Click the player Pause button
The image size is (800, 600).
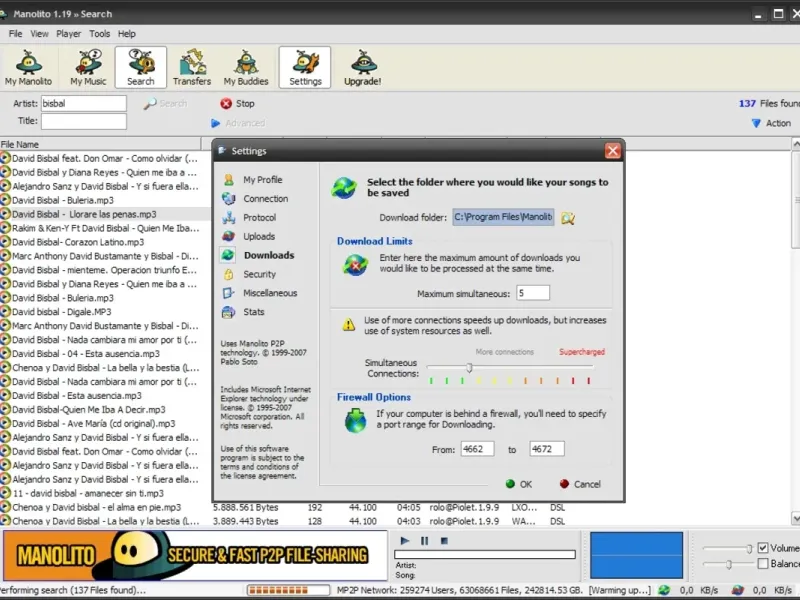(x=424, y=541)
